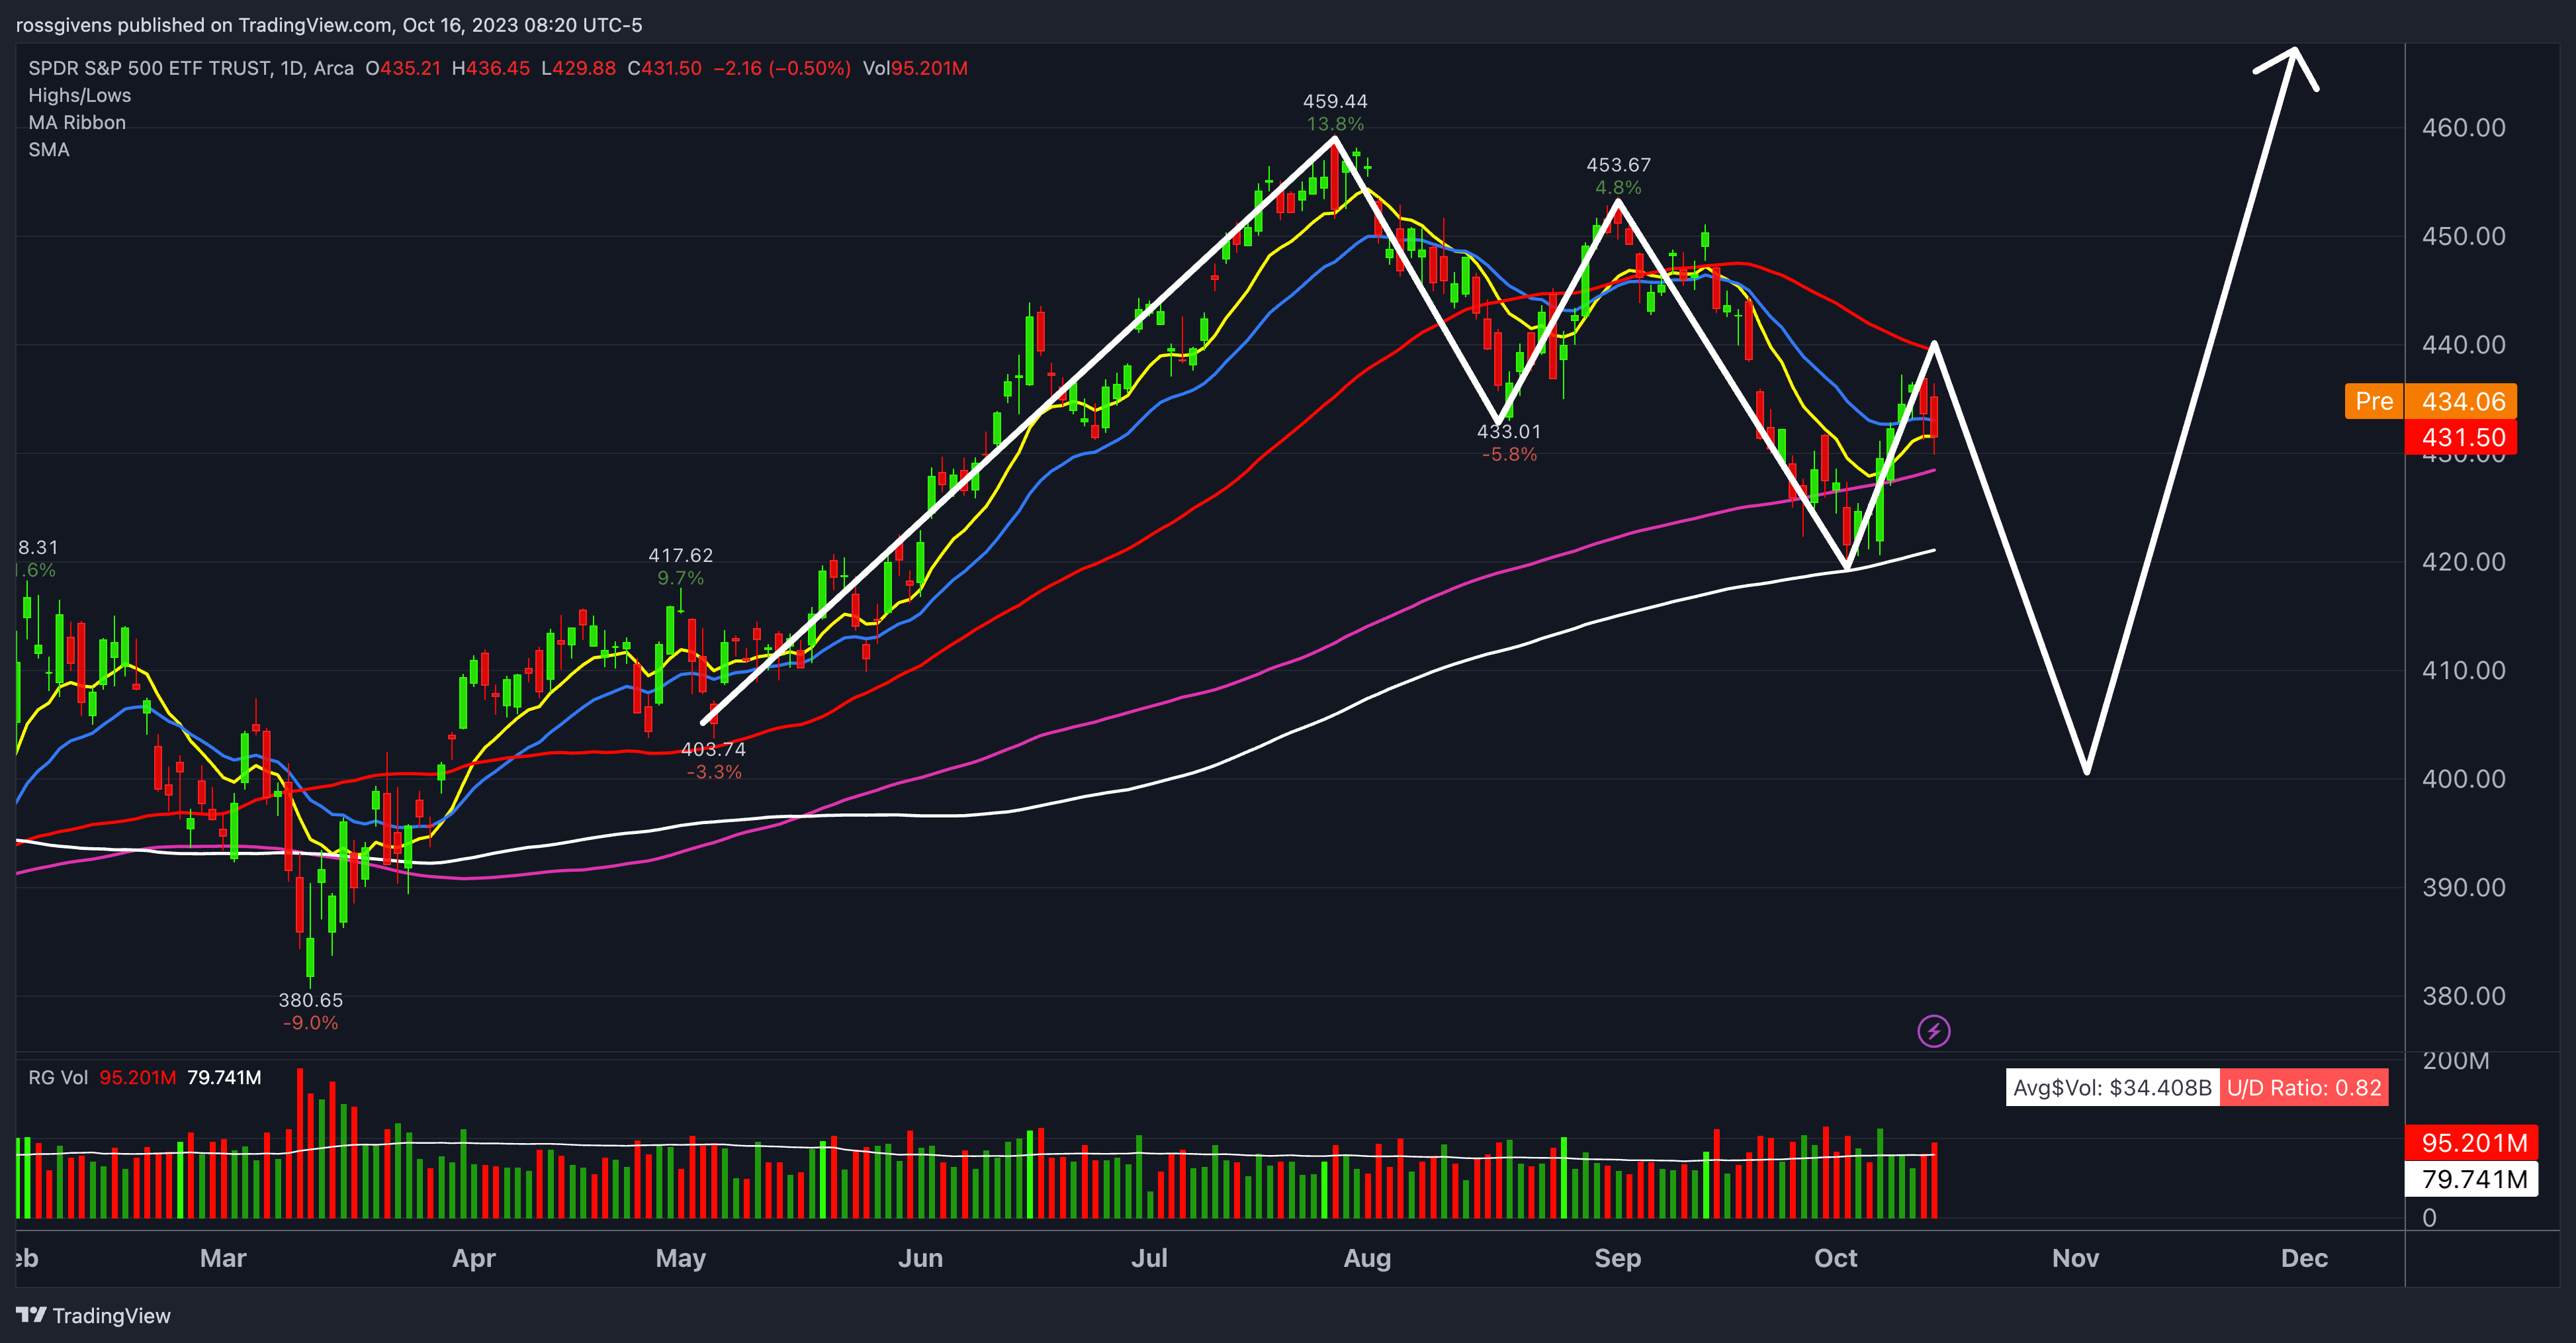Click the 460.00 price axis label
This screenshot has height=1343, width=2576.
(x=2463, y=127)
